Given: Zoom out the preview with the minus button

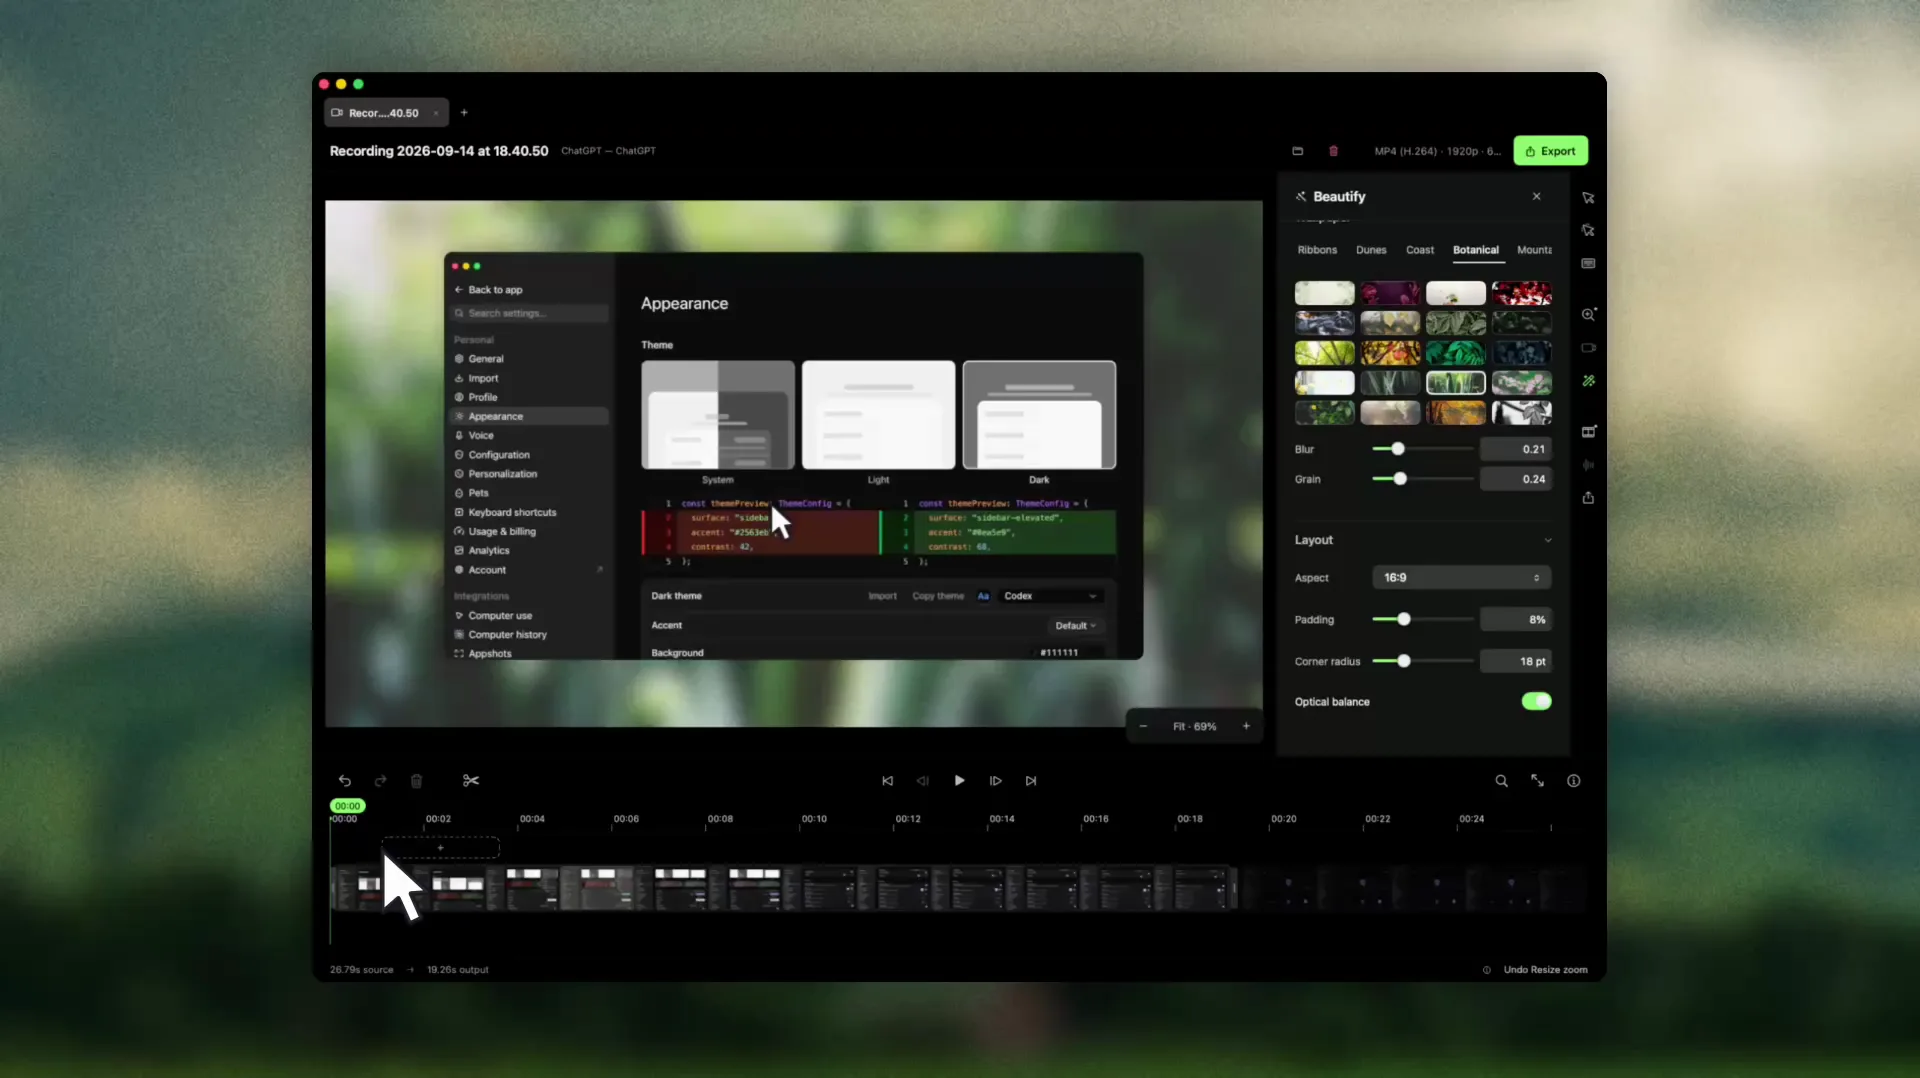Looking at the screenshot, I should pyautogui.click(x=1143, y=727).
